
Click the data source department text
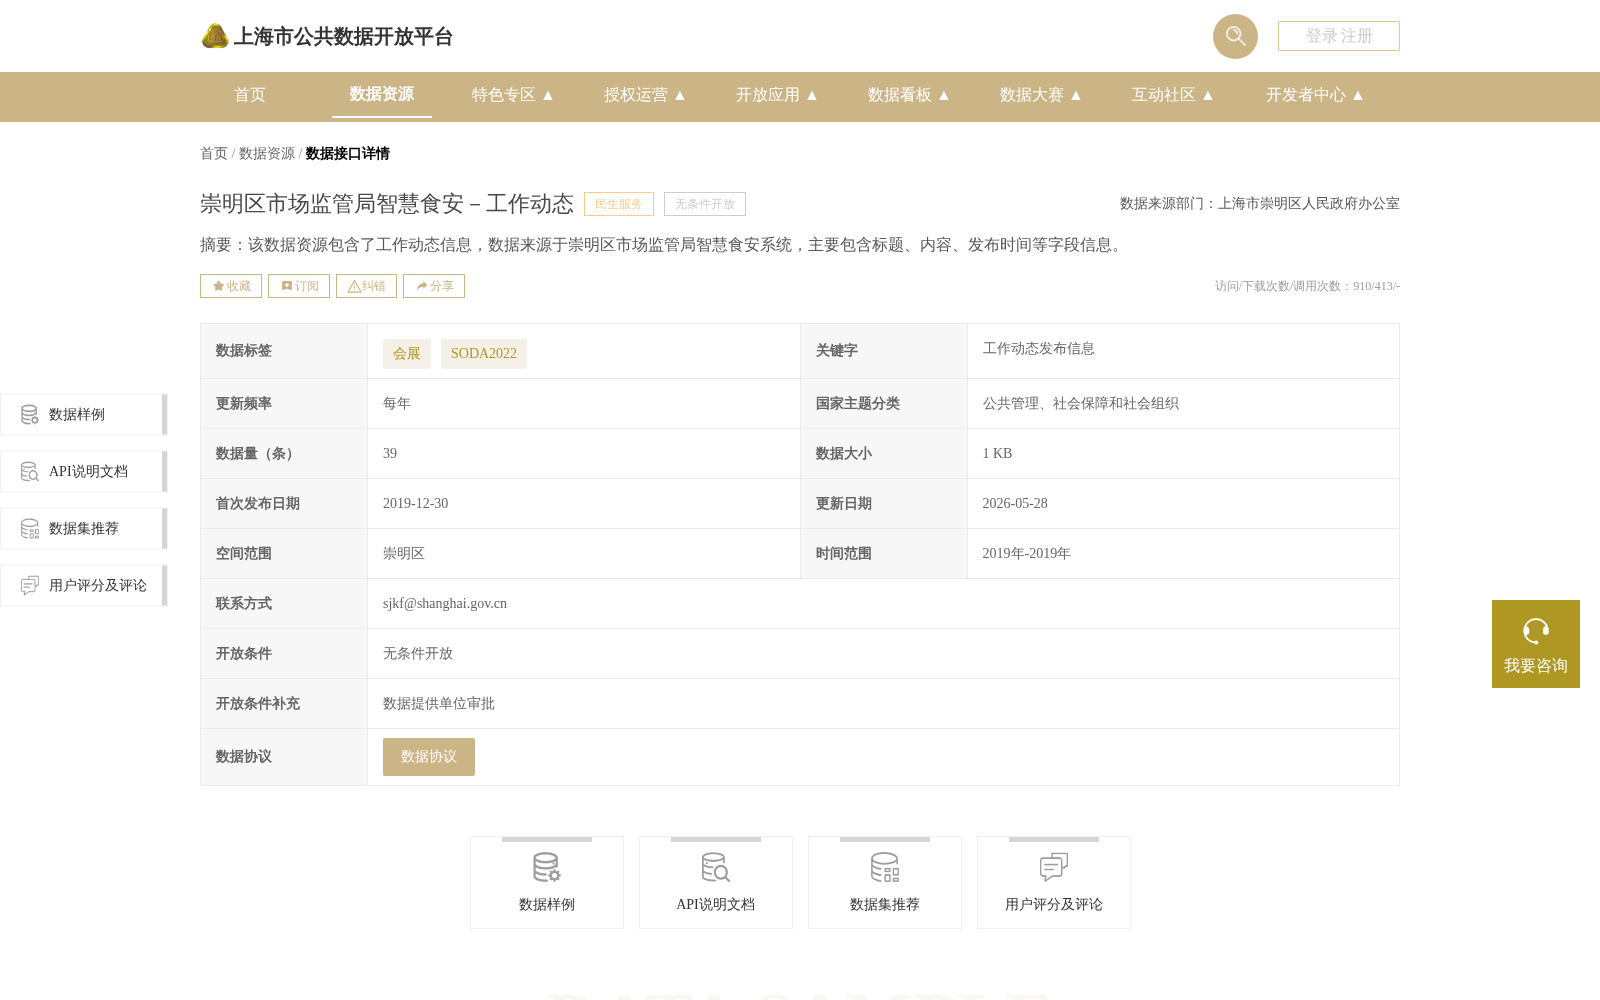(1260, 204)
